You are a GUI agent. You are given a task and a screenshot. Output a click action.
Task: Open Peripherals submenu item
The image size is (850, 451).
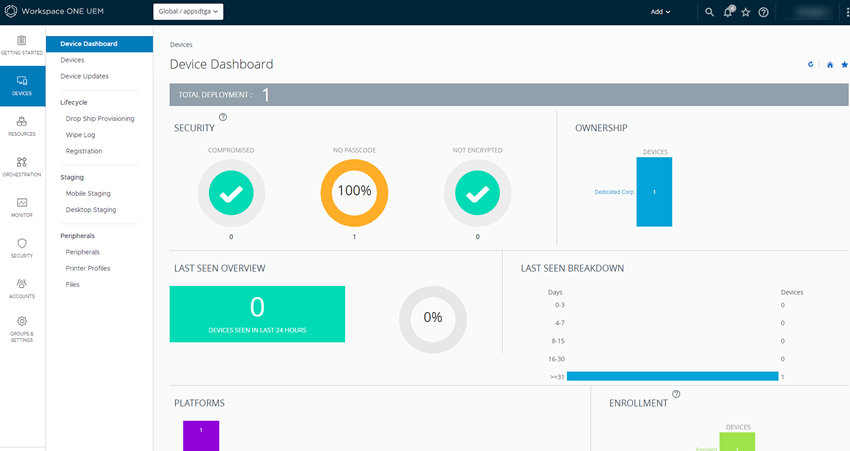82,252
